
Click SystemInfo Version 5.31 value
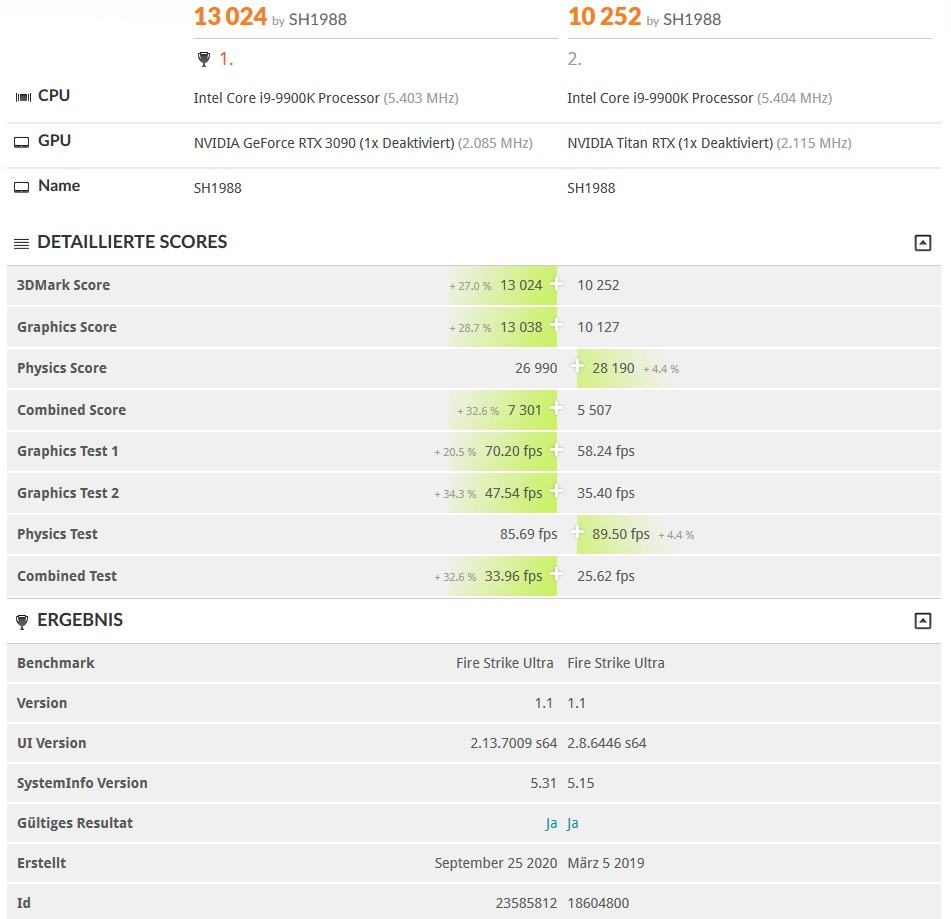(543, 783)
